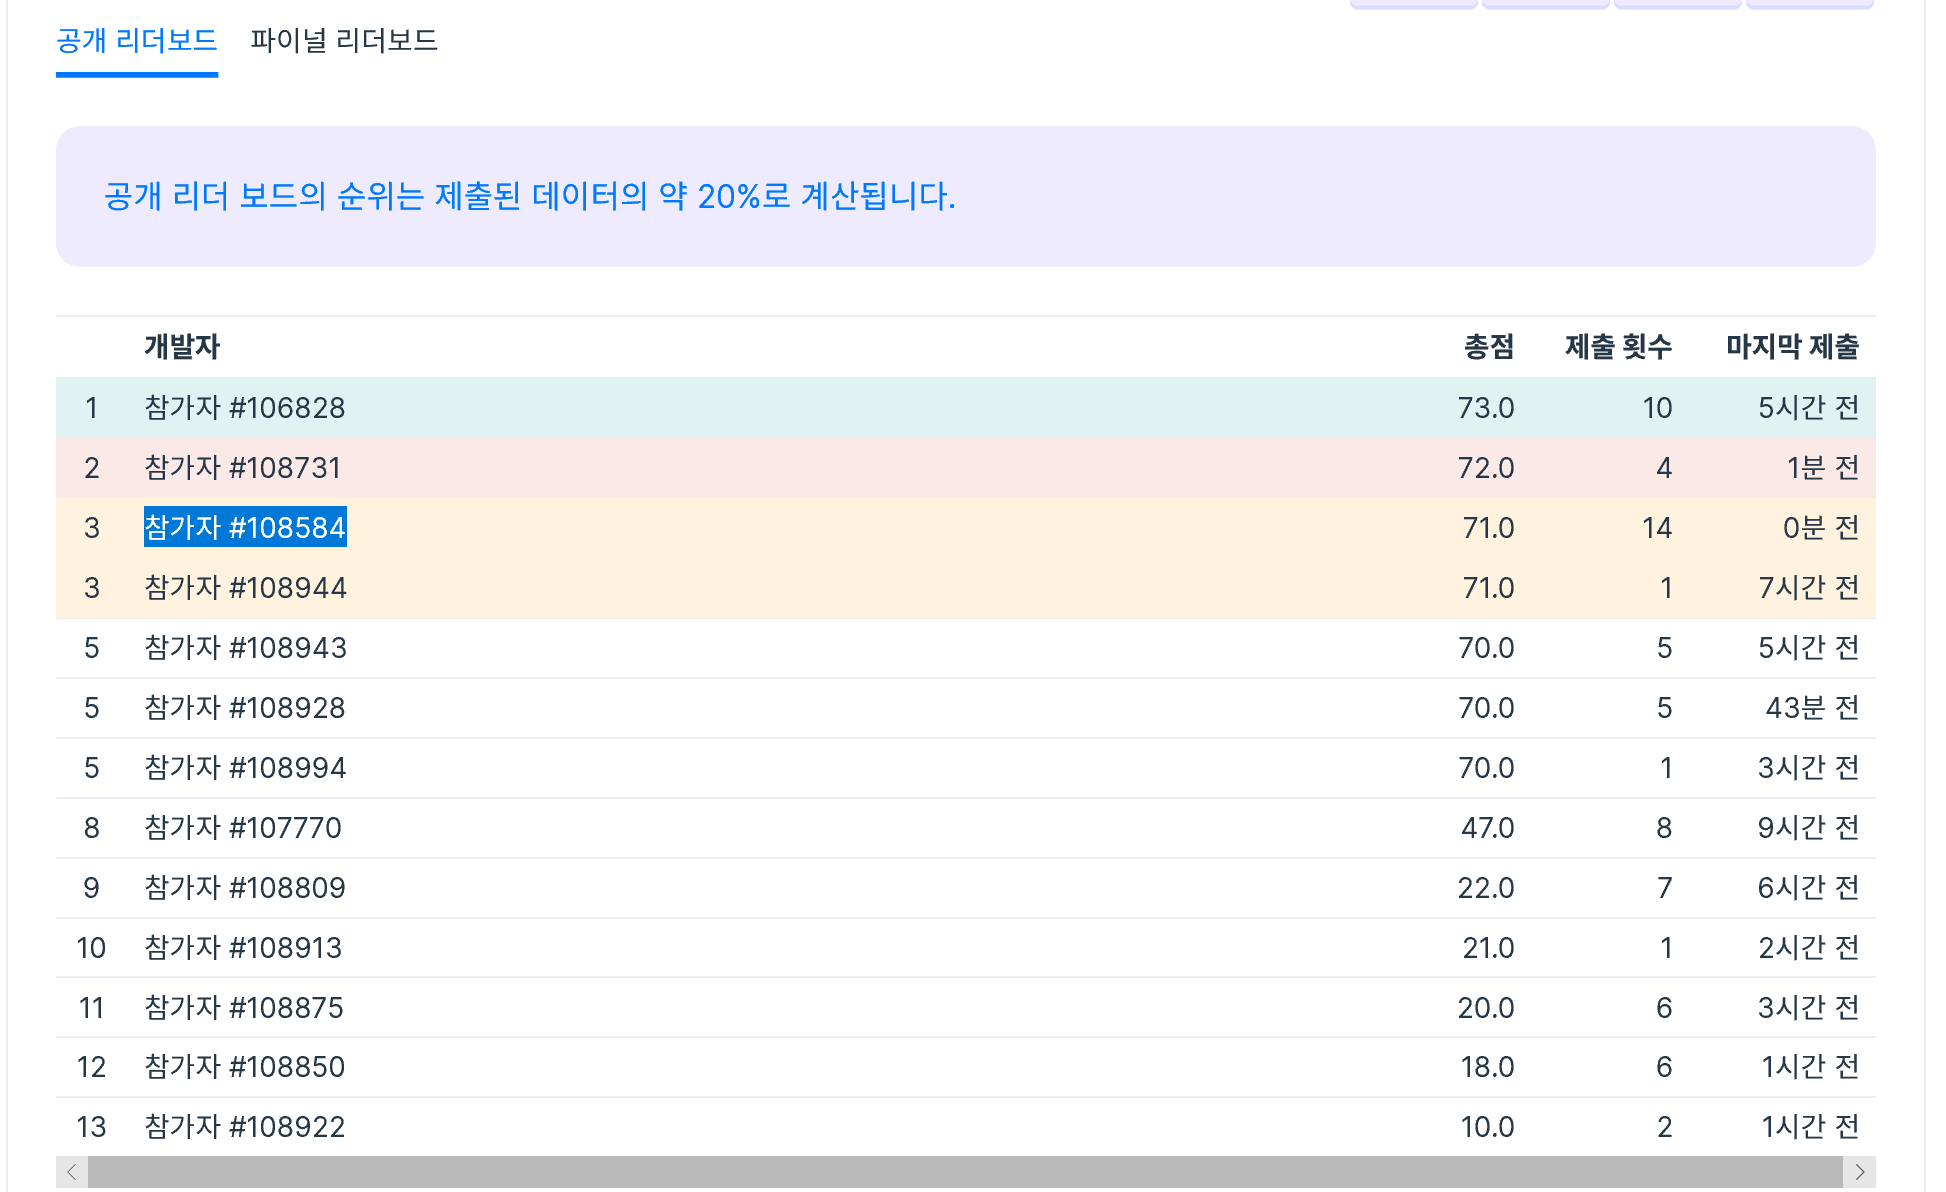Click the 총점 column header
Screen dimensions: 1946x1192
(1488, 347)
